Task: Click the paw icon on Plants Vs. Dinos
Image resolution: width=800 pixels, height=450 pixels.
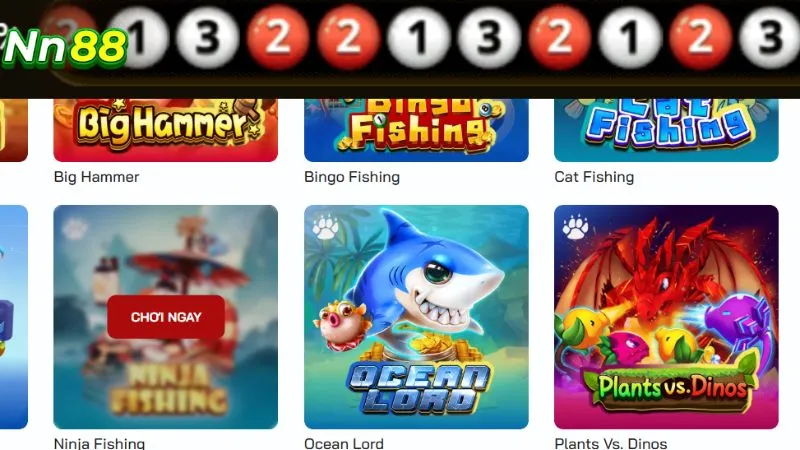Action: (576, 228)
